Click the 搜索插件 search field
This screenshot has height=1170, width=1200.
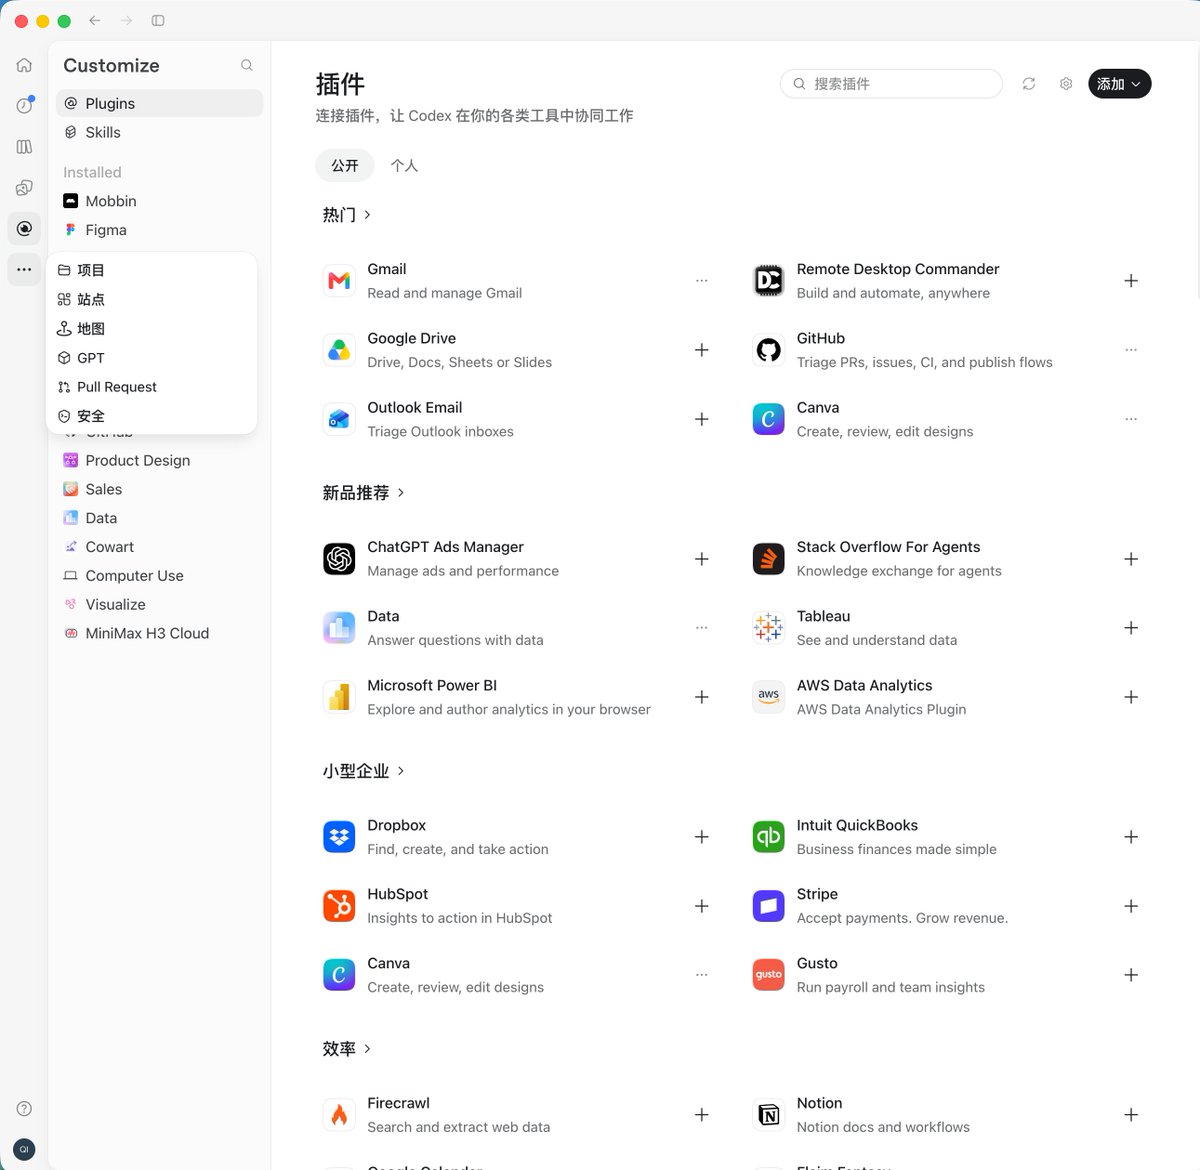pyautogui.click(x=891, y=84)
